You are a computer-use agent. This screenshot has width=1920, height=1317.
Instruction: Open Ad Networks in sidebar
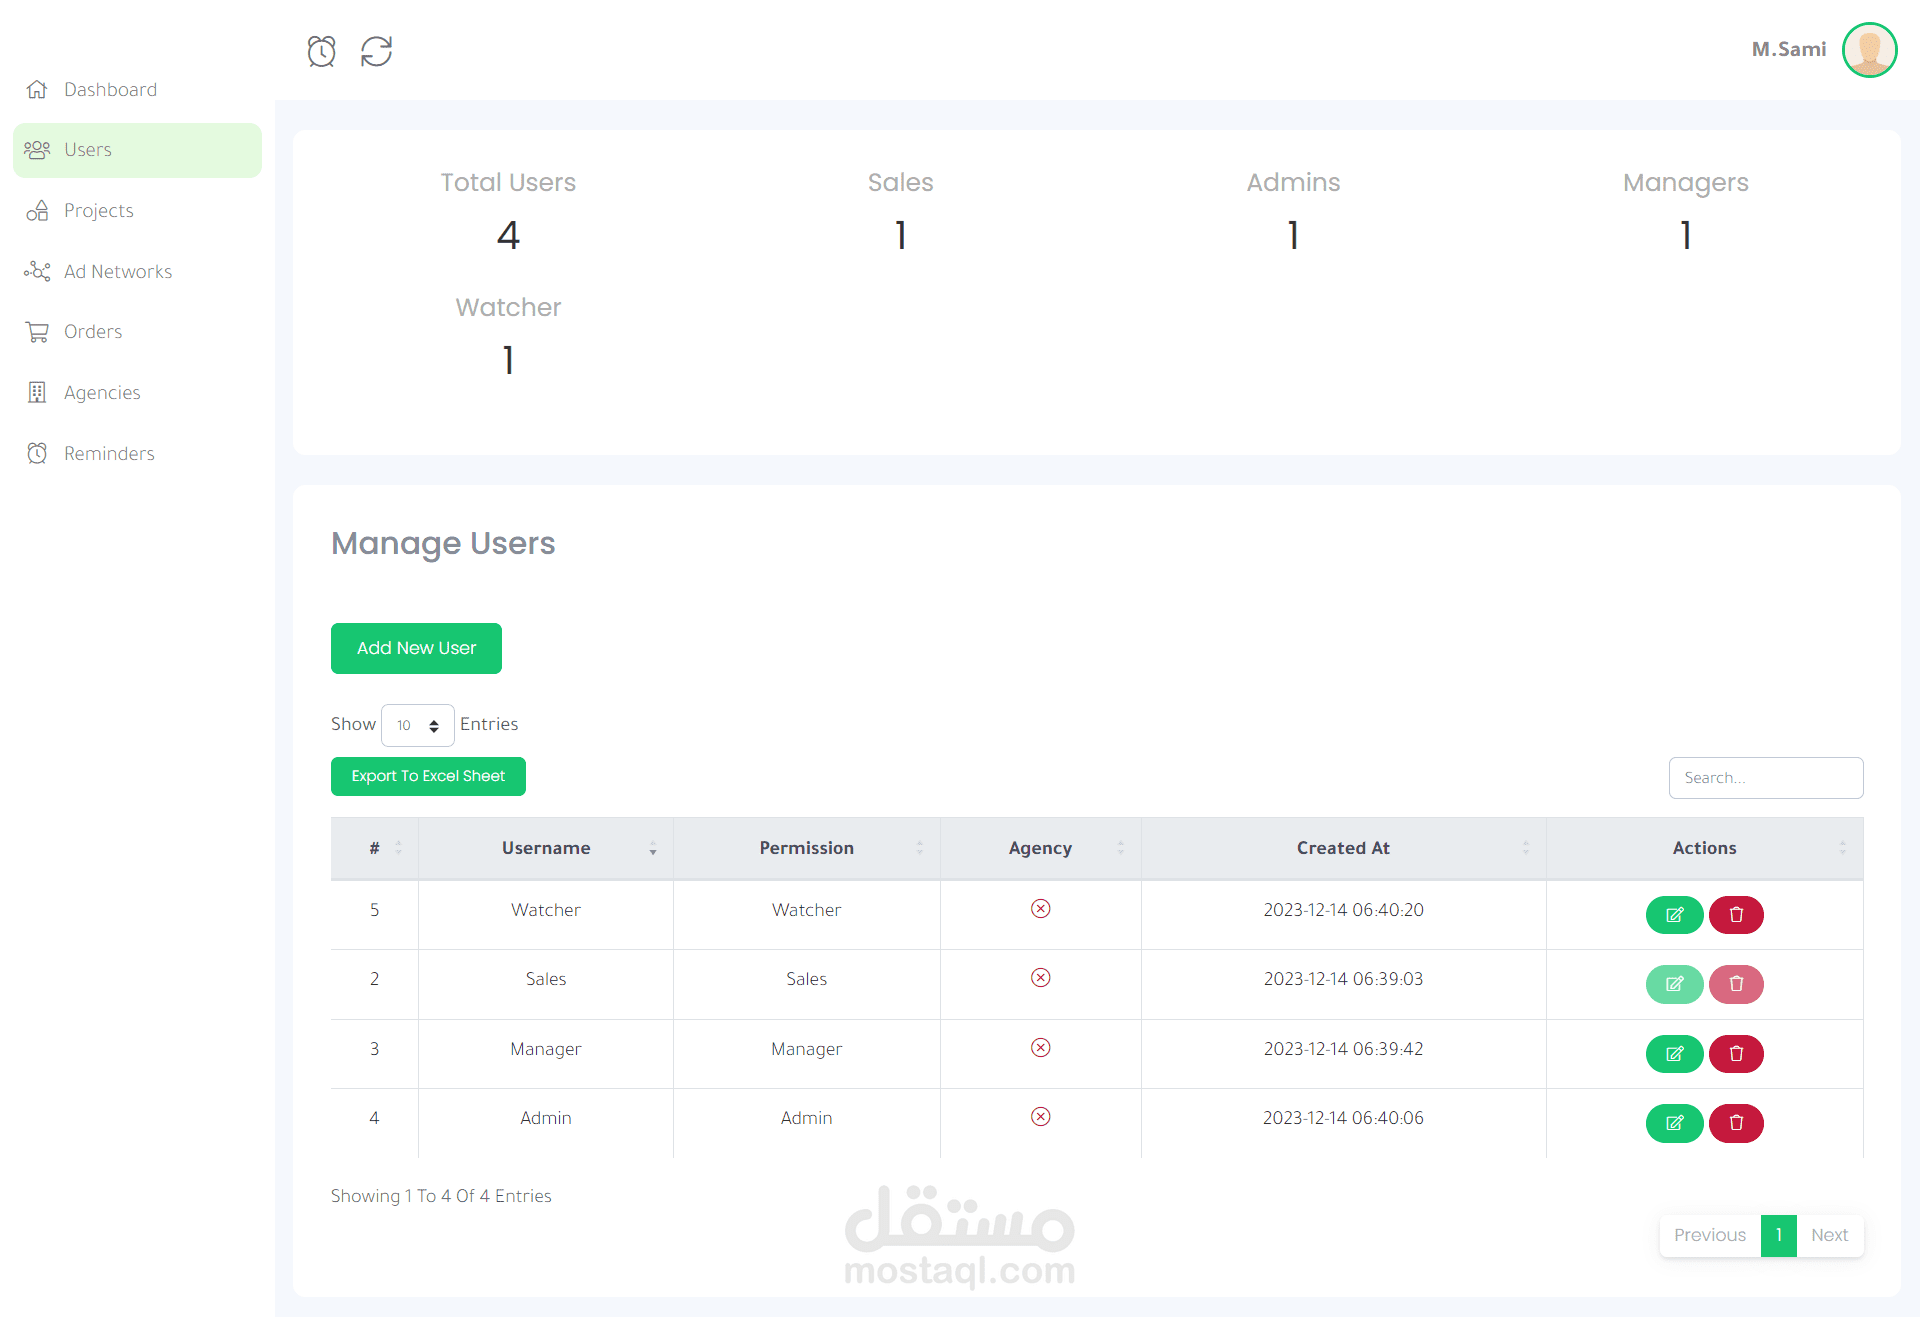coord(117,272)
